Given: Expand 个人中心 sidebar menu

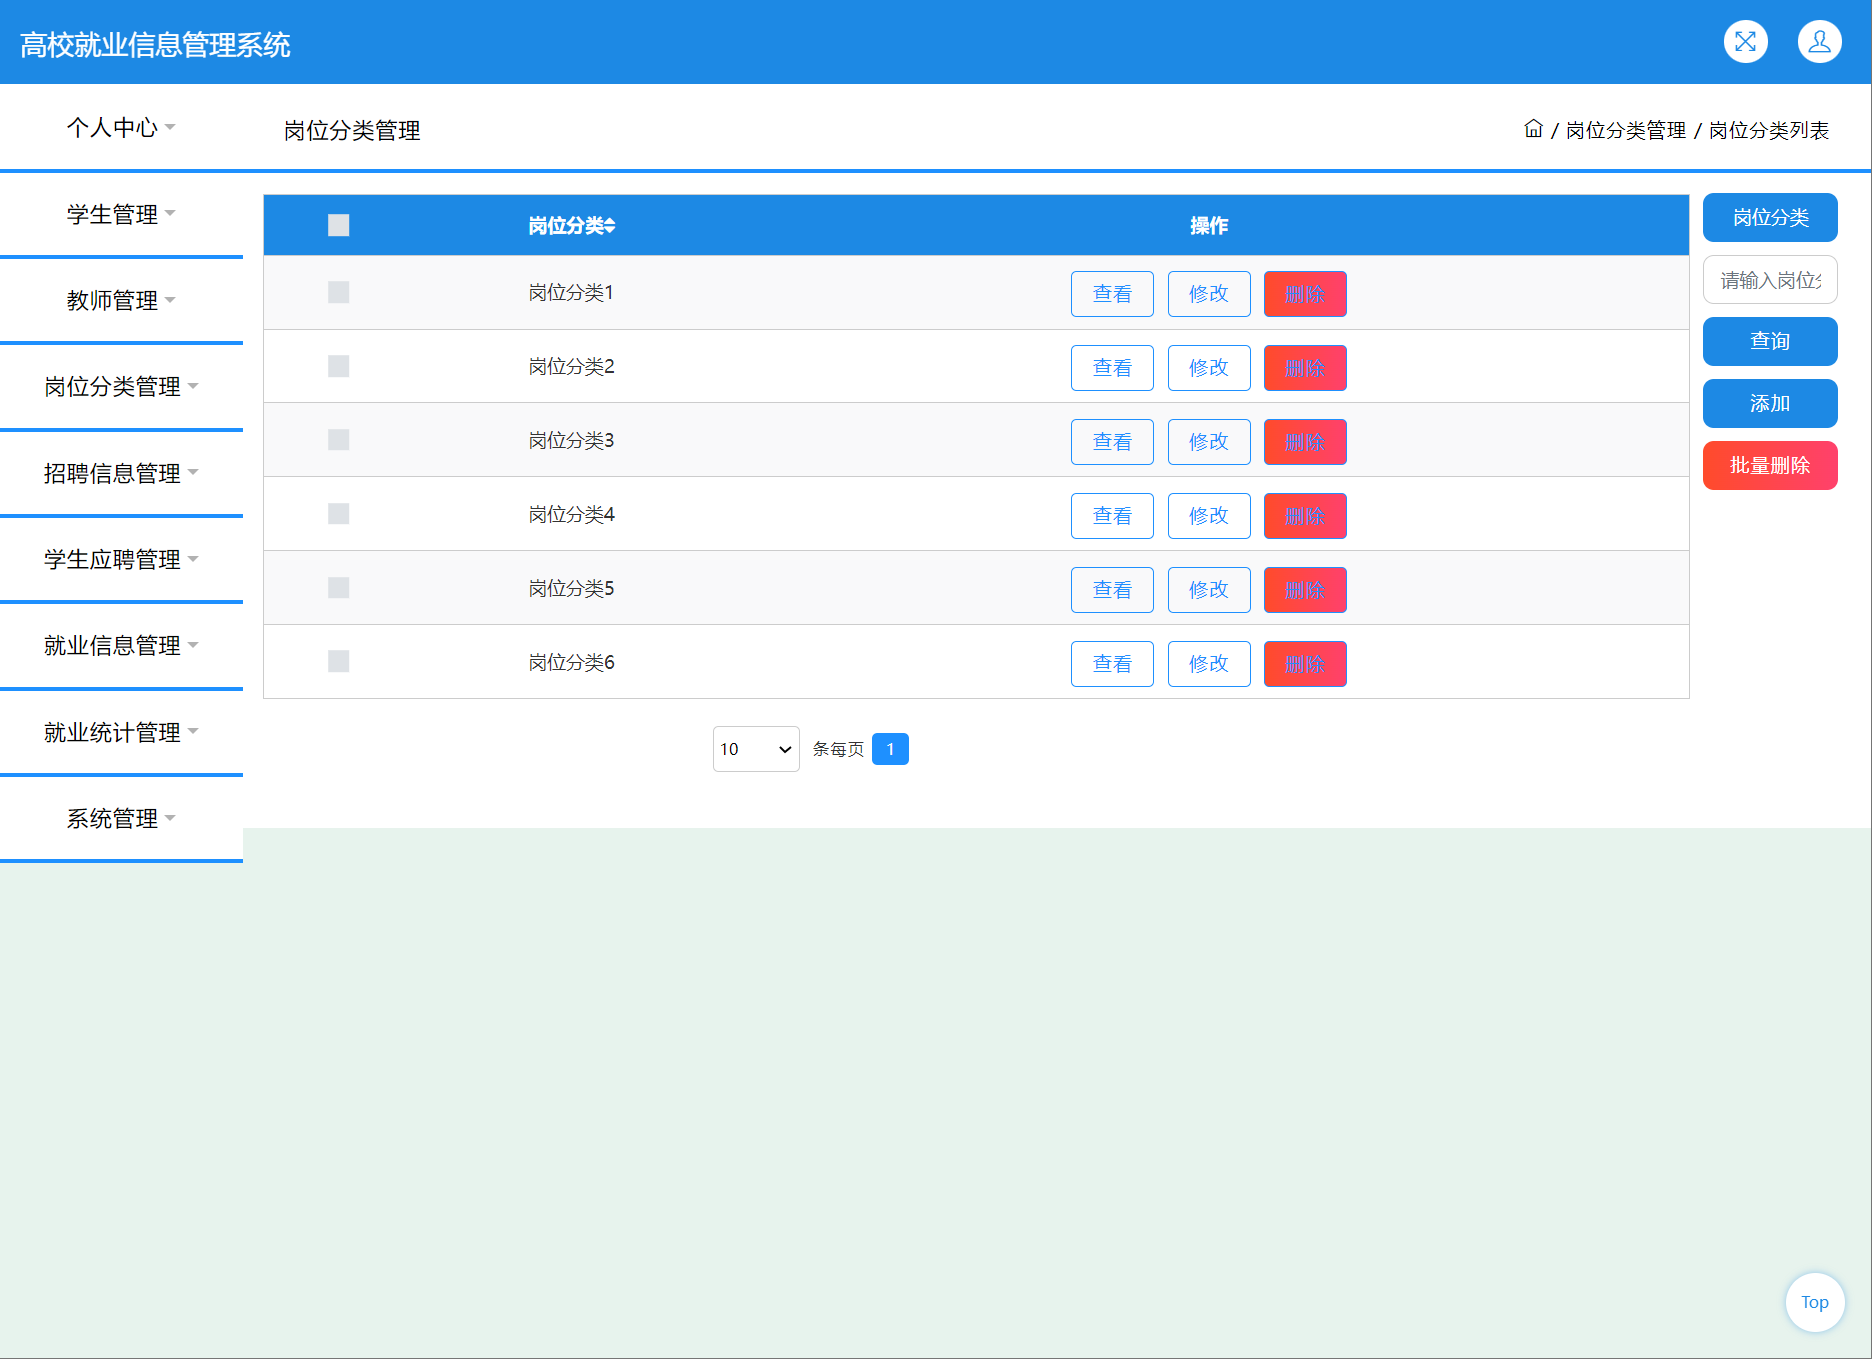Looking at the screenshot, I should [121, 127].
